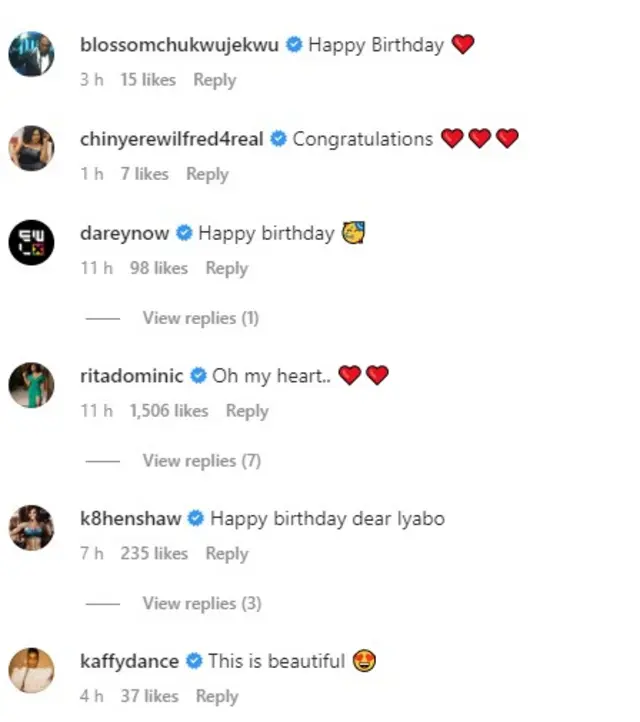The height and width of the screenshot is (722, 640).
Task: Reply to kaffydance's comment
Action: tap(216, 696)
